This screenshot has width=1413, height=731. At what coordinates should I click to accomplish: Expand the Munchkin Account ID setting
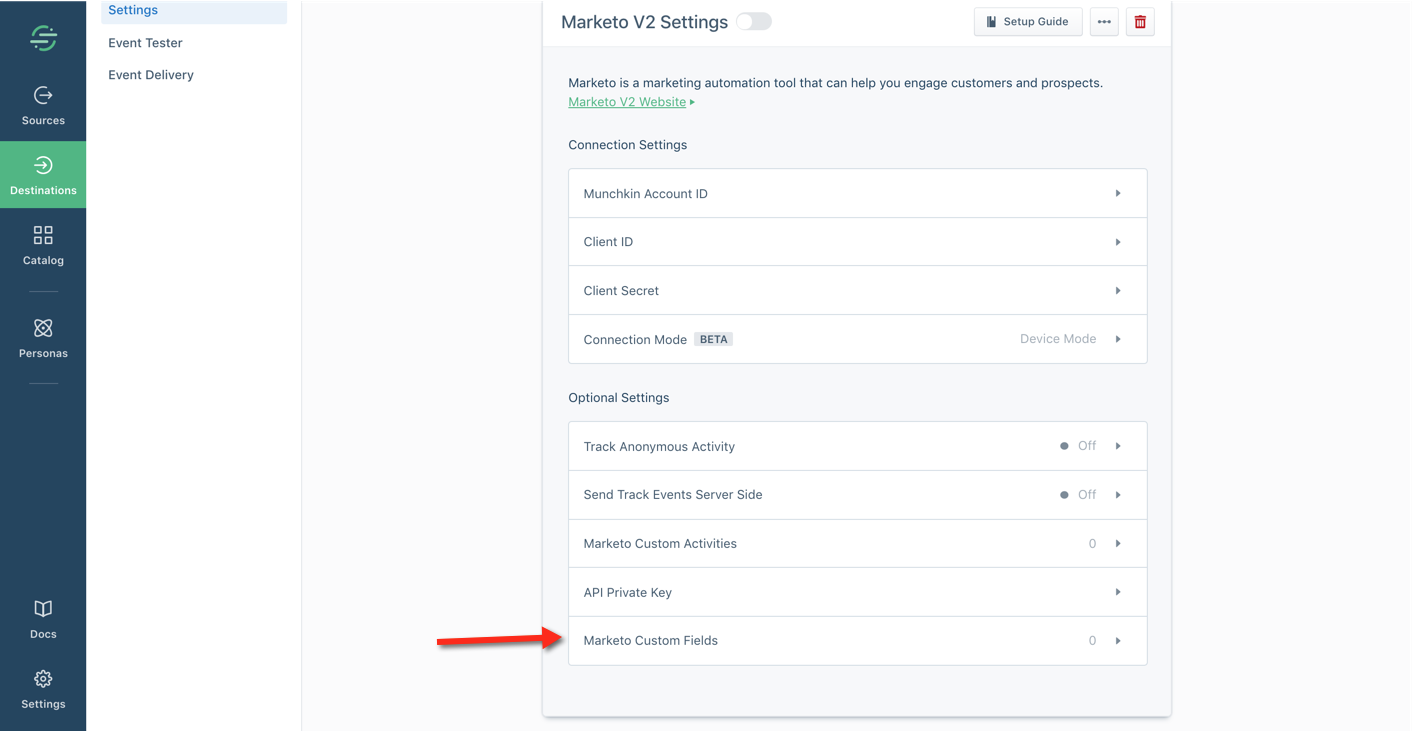click(857, 193)
